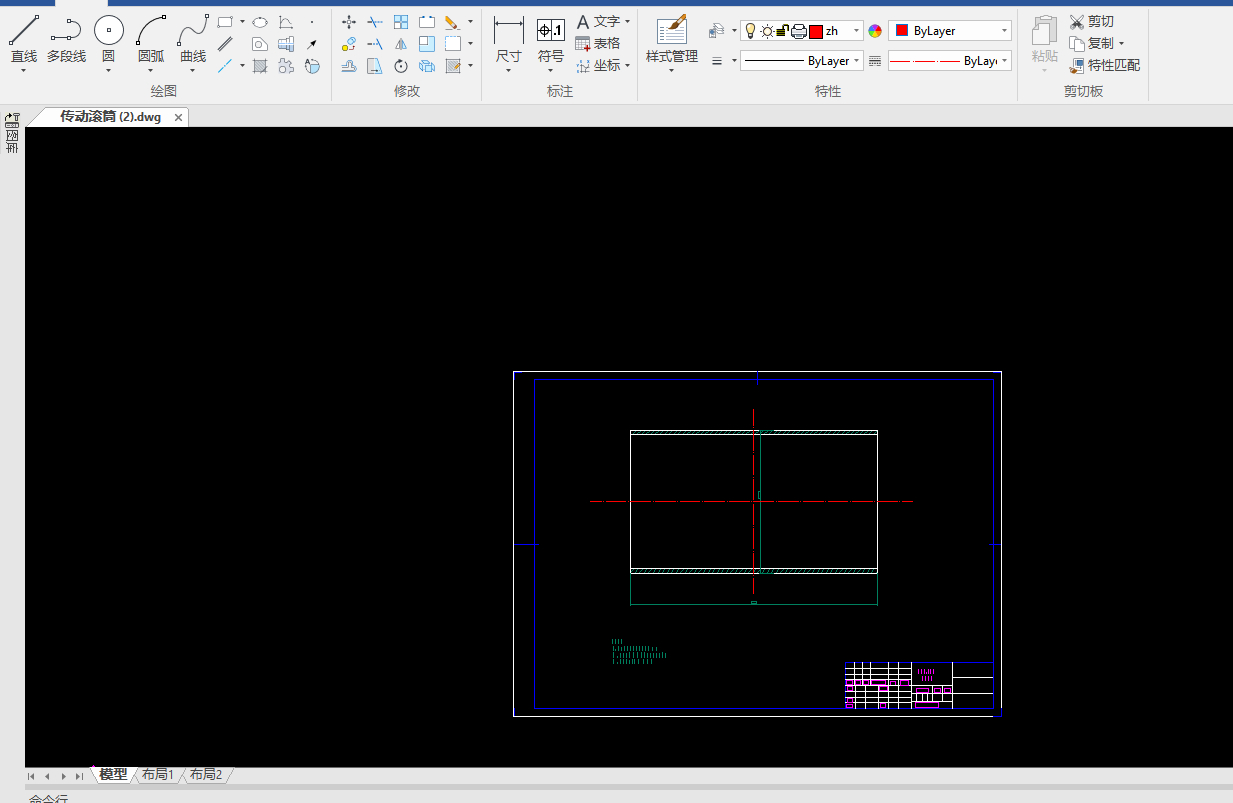
Task: Toggle layer lock padlock icon
Action: (x=782, y=31)
